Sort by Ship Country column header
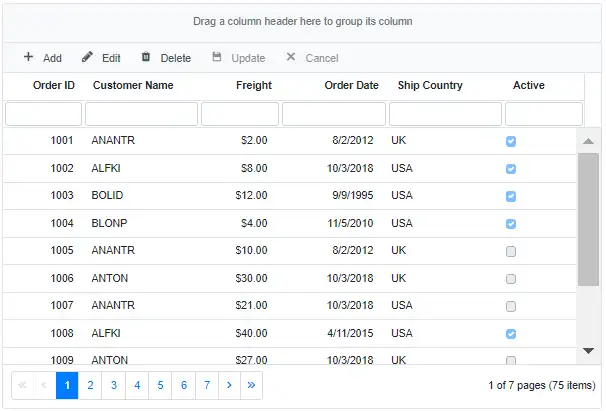The width and height of the screenshot is (606, 411). 430,85
